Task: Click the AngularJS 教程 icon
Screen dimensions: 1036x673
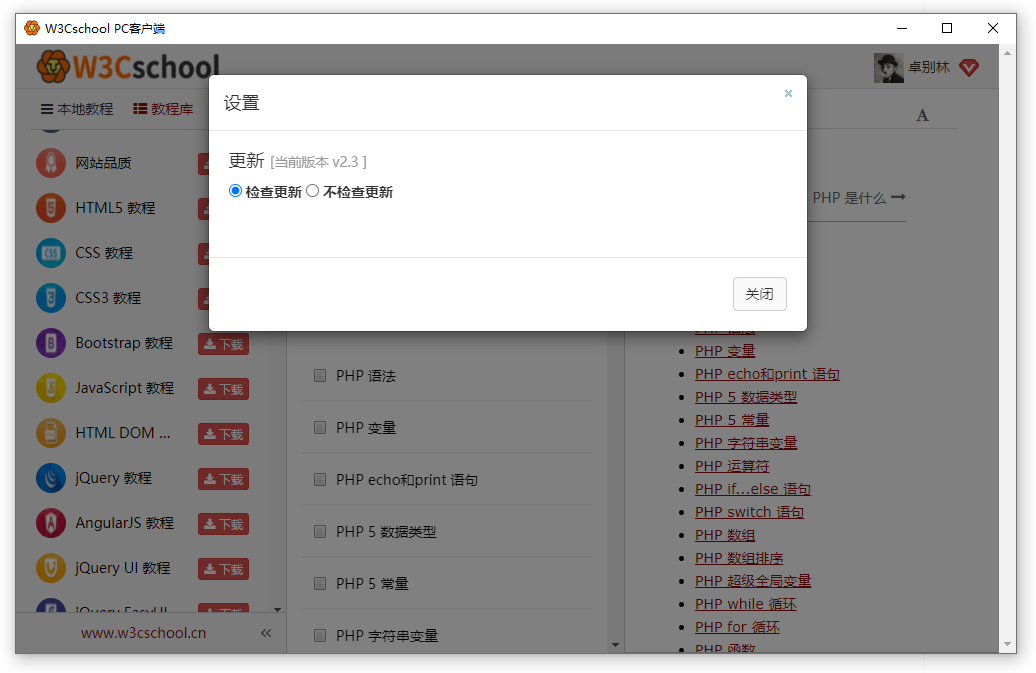Action: click(51, 523)
